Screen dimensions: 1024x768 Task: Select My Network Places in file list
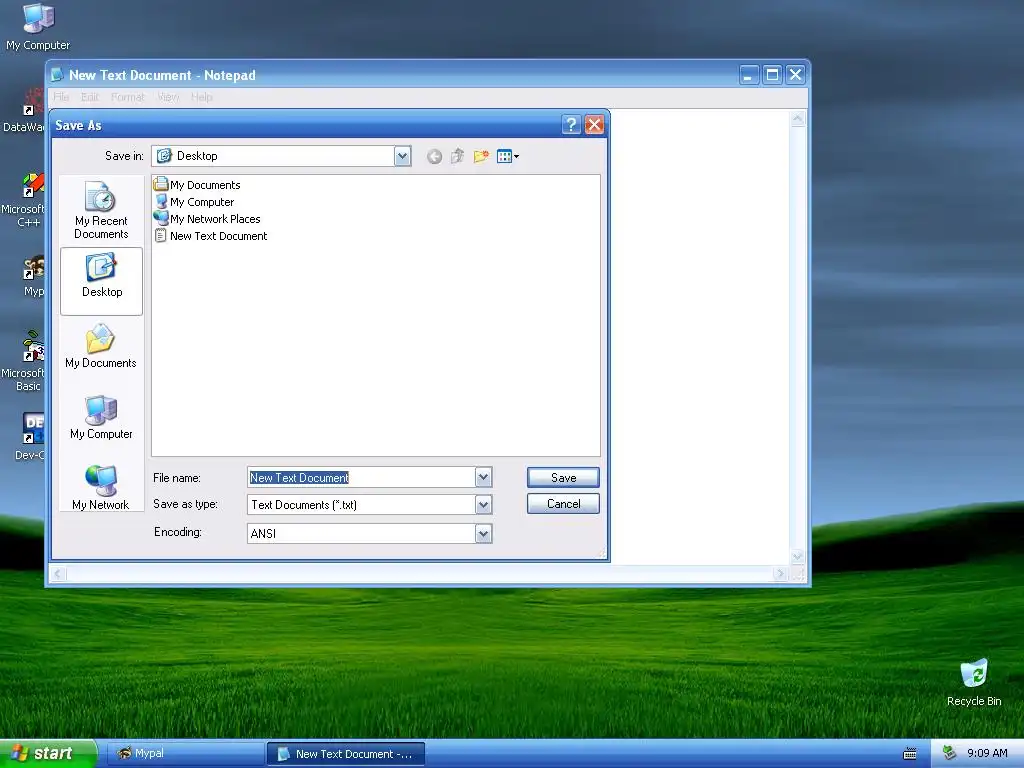207,219
